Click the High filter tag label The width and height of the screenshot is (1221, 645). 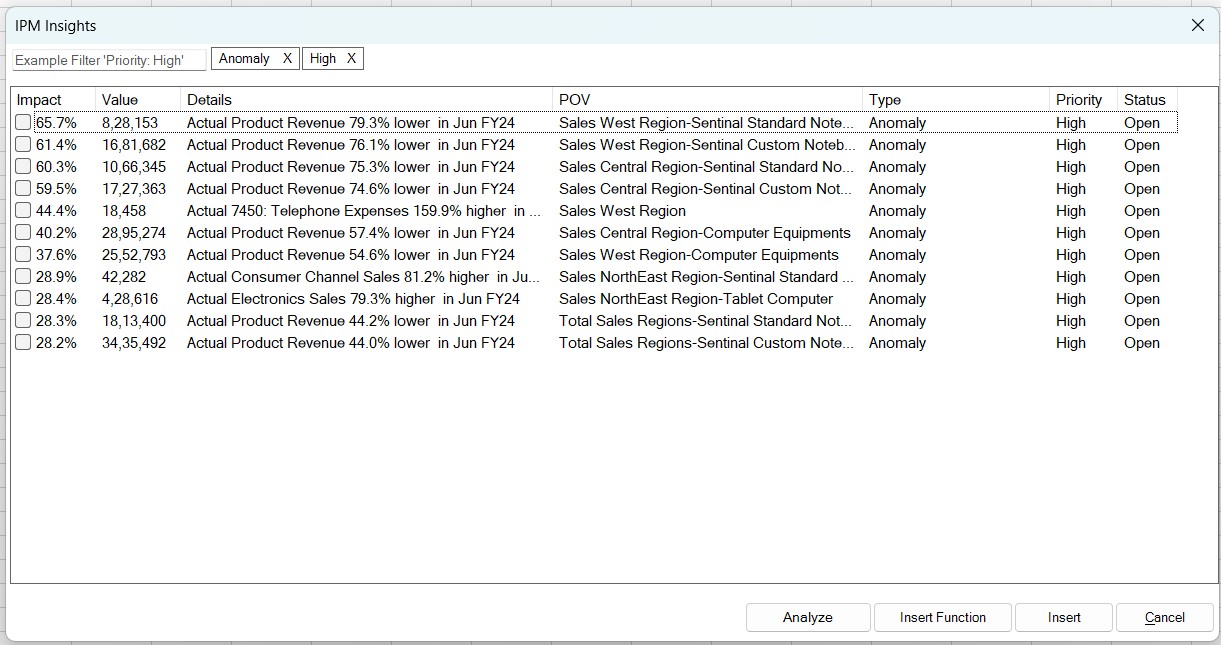tap(323, 59)
